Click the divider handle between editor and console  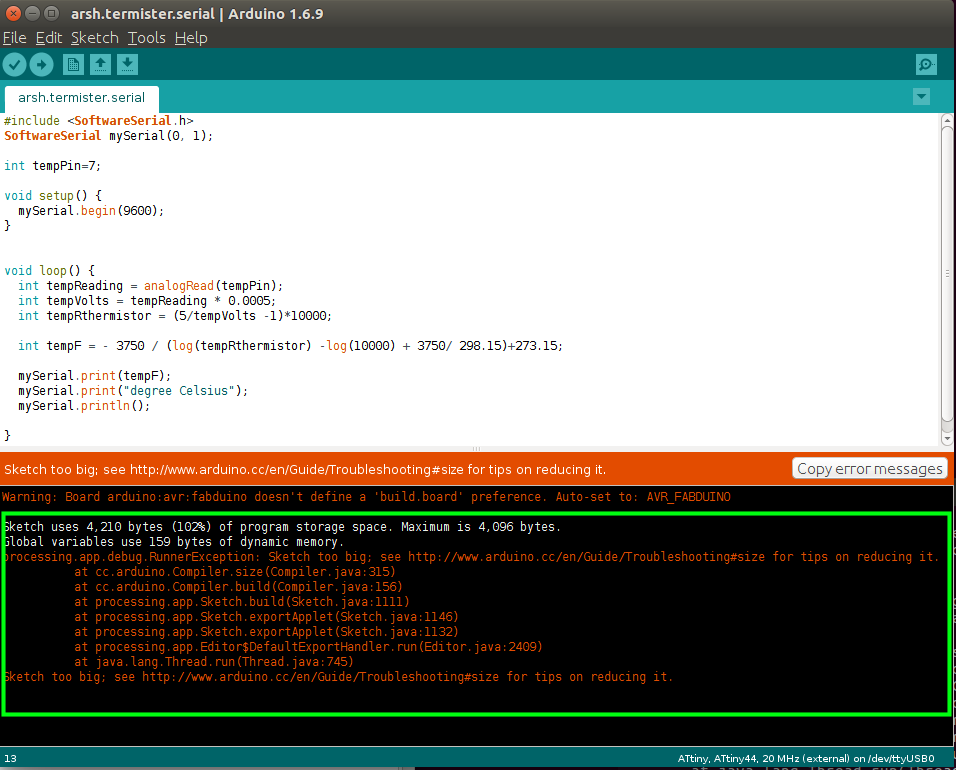click(476, 449)
